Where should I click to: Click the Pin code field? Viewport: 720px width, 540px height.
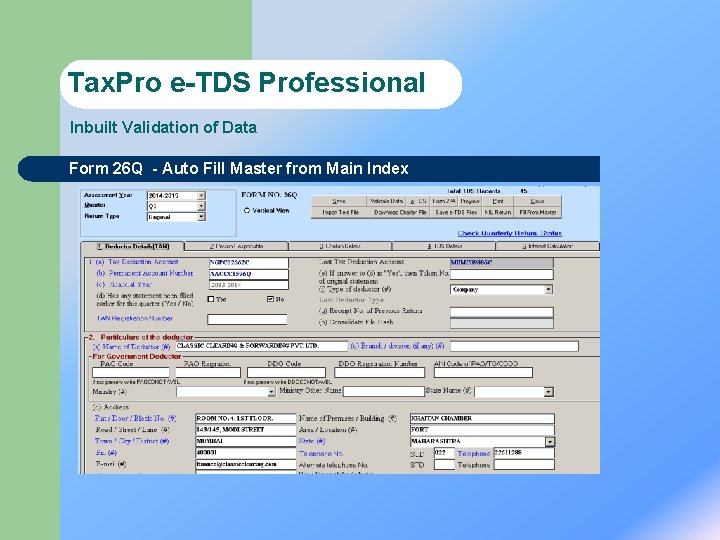246,453
